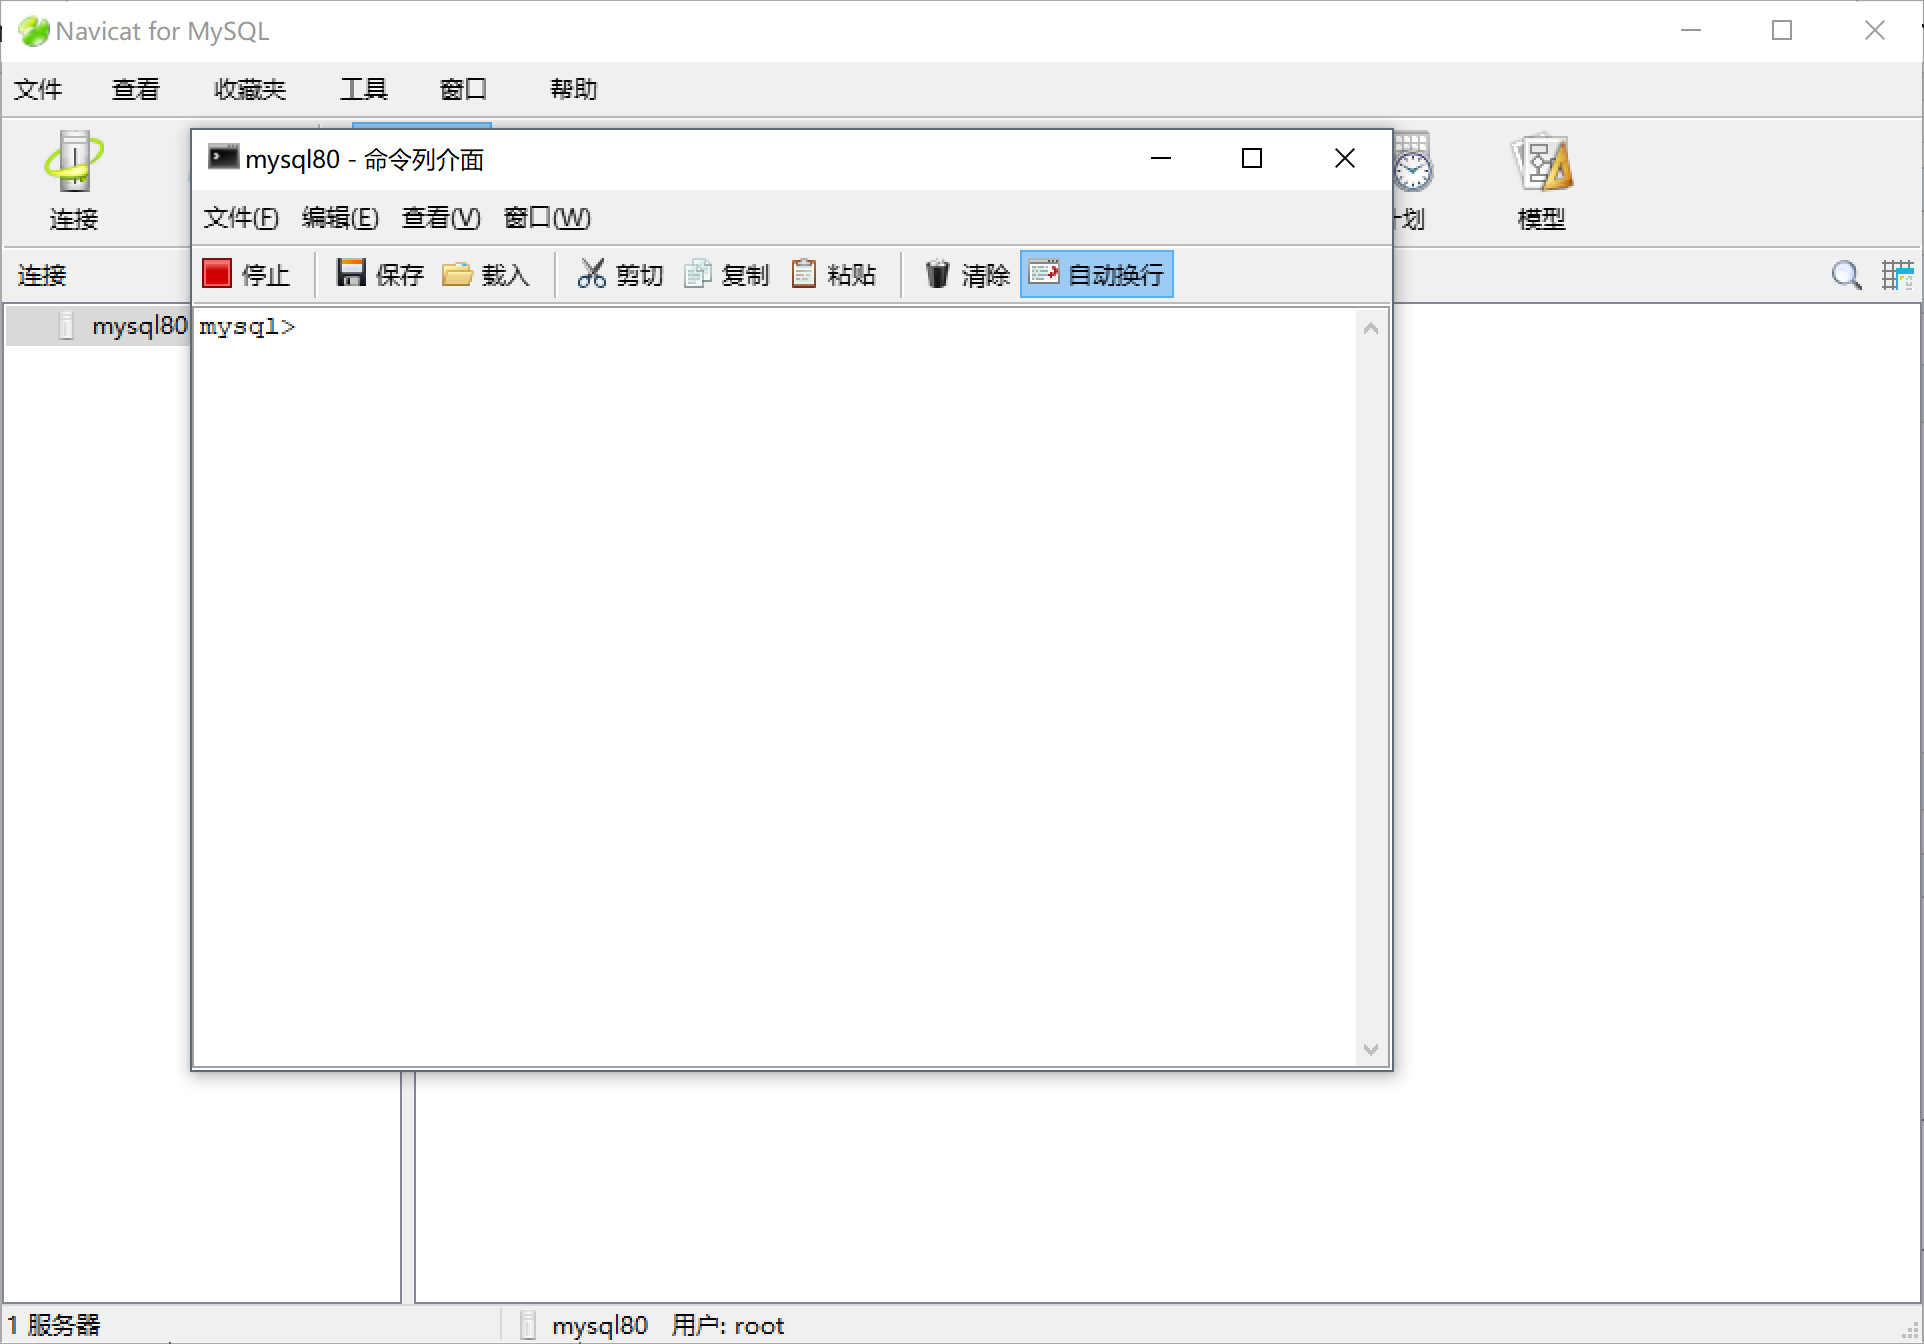Image resolution: width=1924 pixels, height=1344 pixels.
Task: Open the console 编辑(E) menu
Action: click(341, 218)
